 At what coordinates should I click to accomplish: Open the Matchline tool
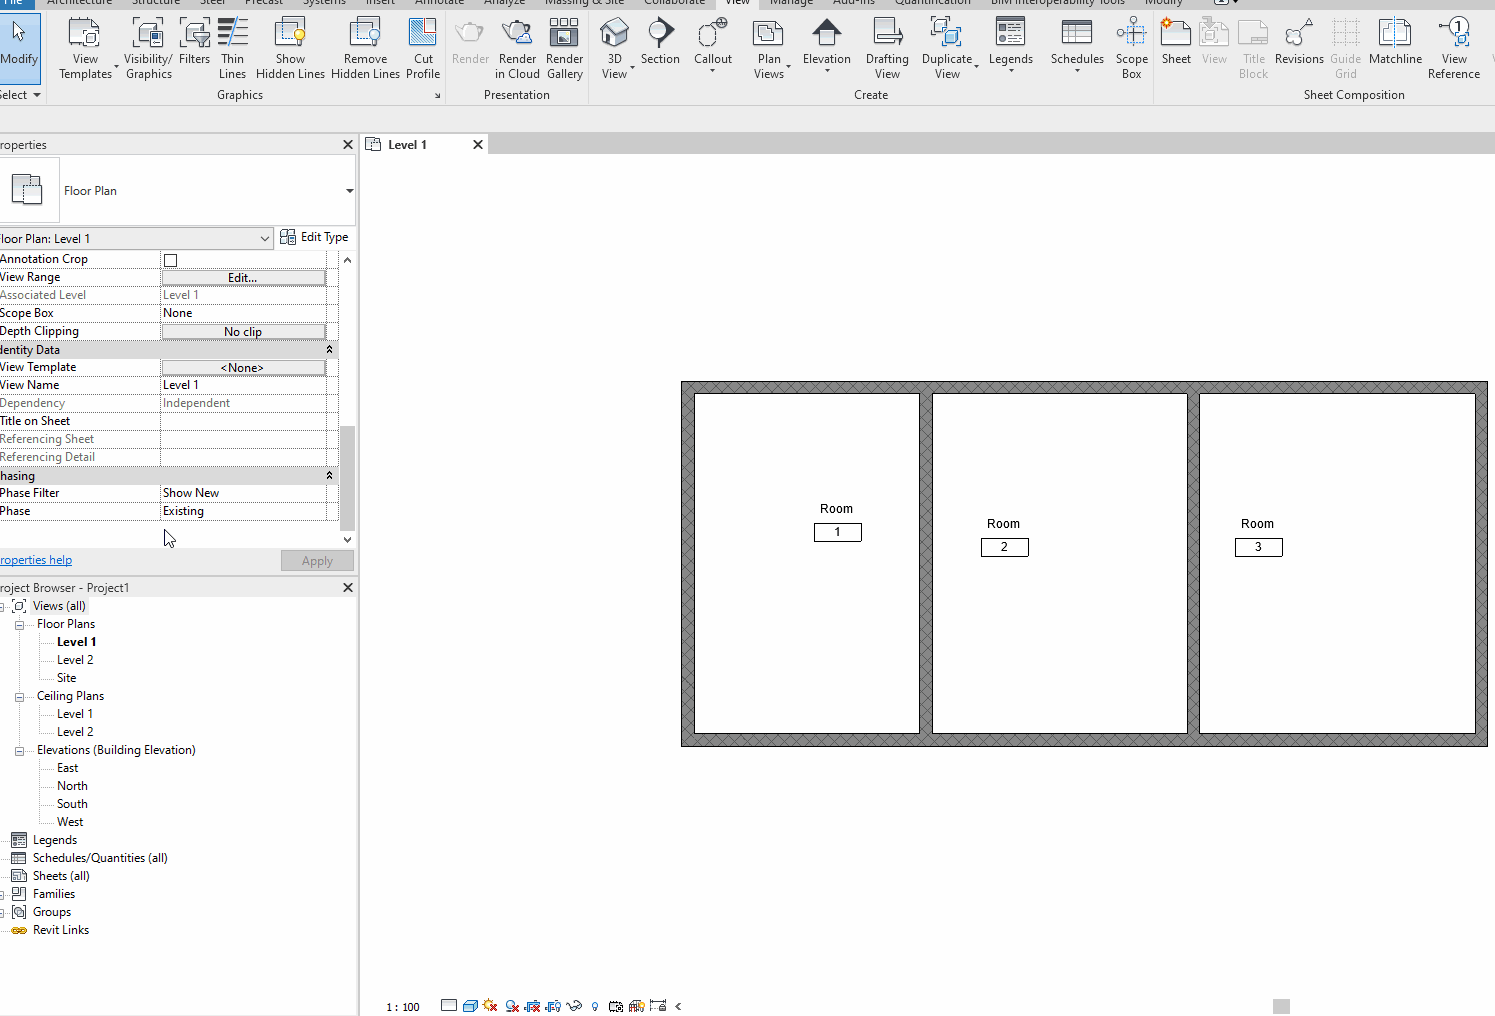1395,44
